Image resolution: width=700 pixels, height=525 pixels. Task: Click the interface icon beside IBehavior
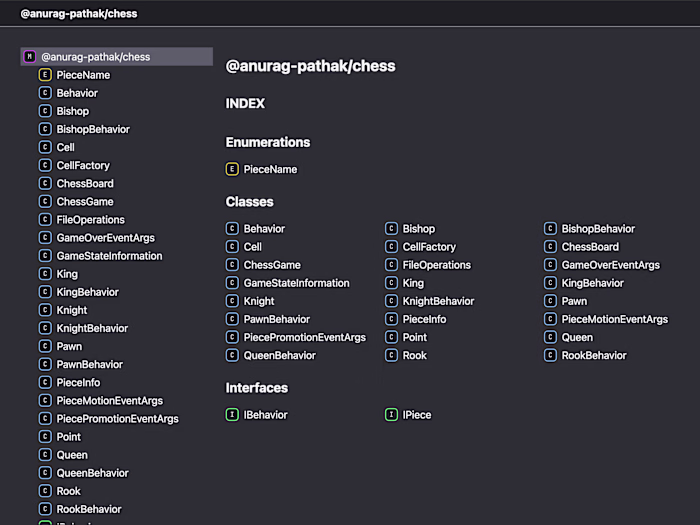point(232,415)
